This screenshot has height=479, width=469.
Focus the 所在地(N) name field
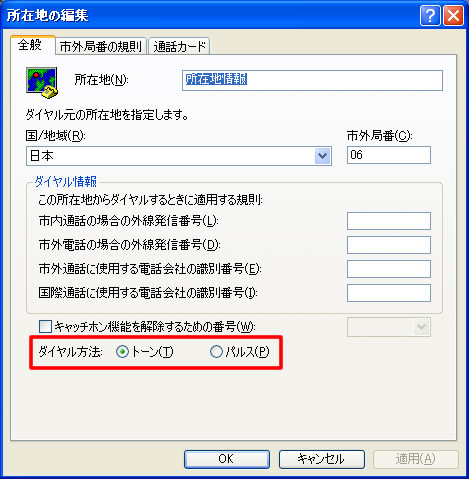pyautogui.click(x=312, y=80)
